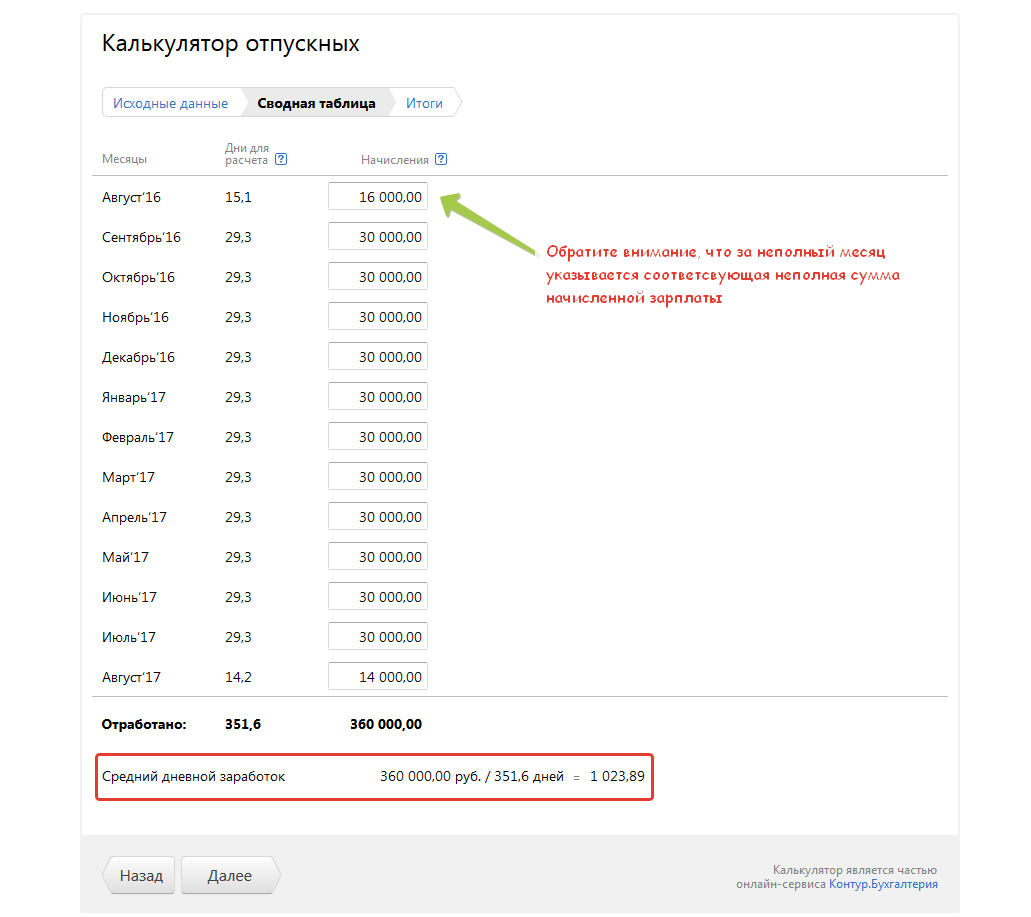
Task: Select accrual input for Октябрь'16
Action: coord(378,277)
